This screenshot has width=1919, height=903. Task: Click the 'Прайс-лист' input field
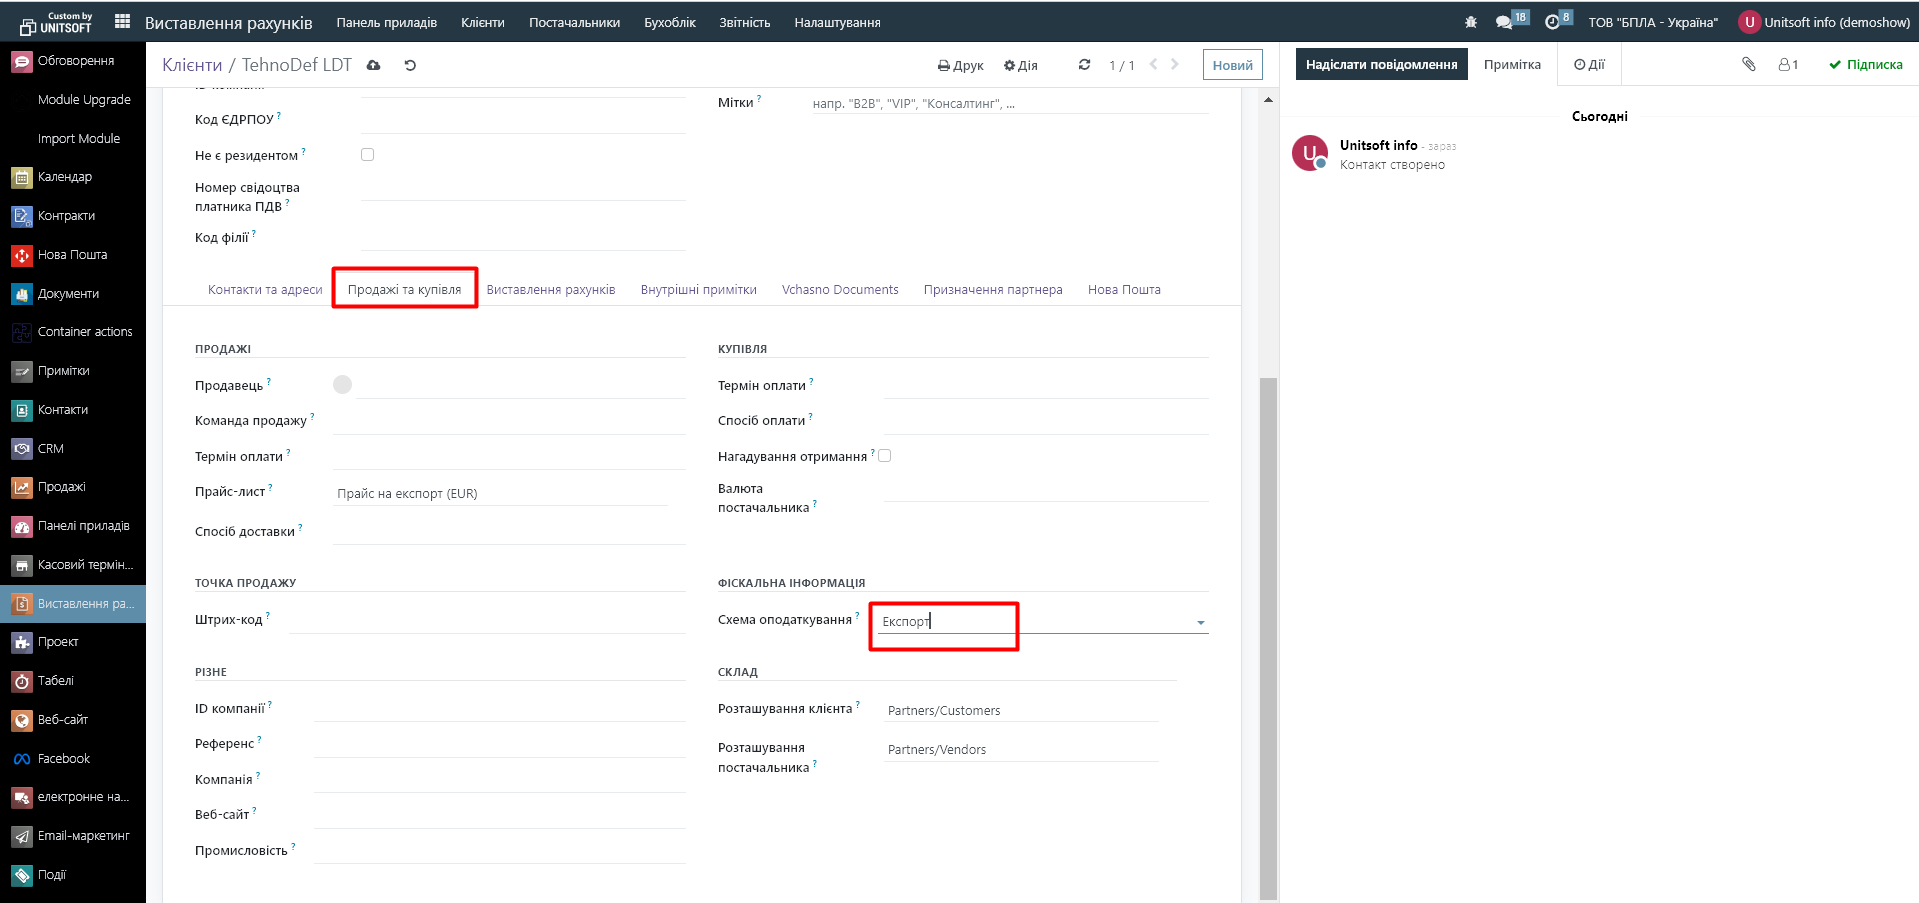point(500,493)
